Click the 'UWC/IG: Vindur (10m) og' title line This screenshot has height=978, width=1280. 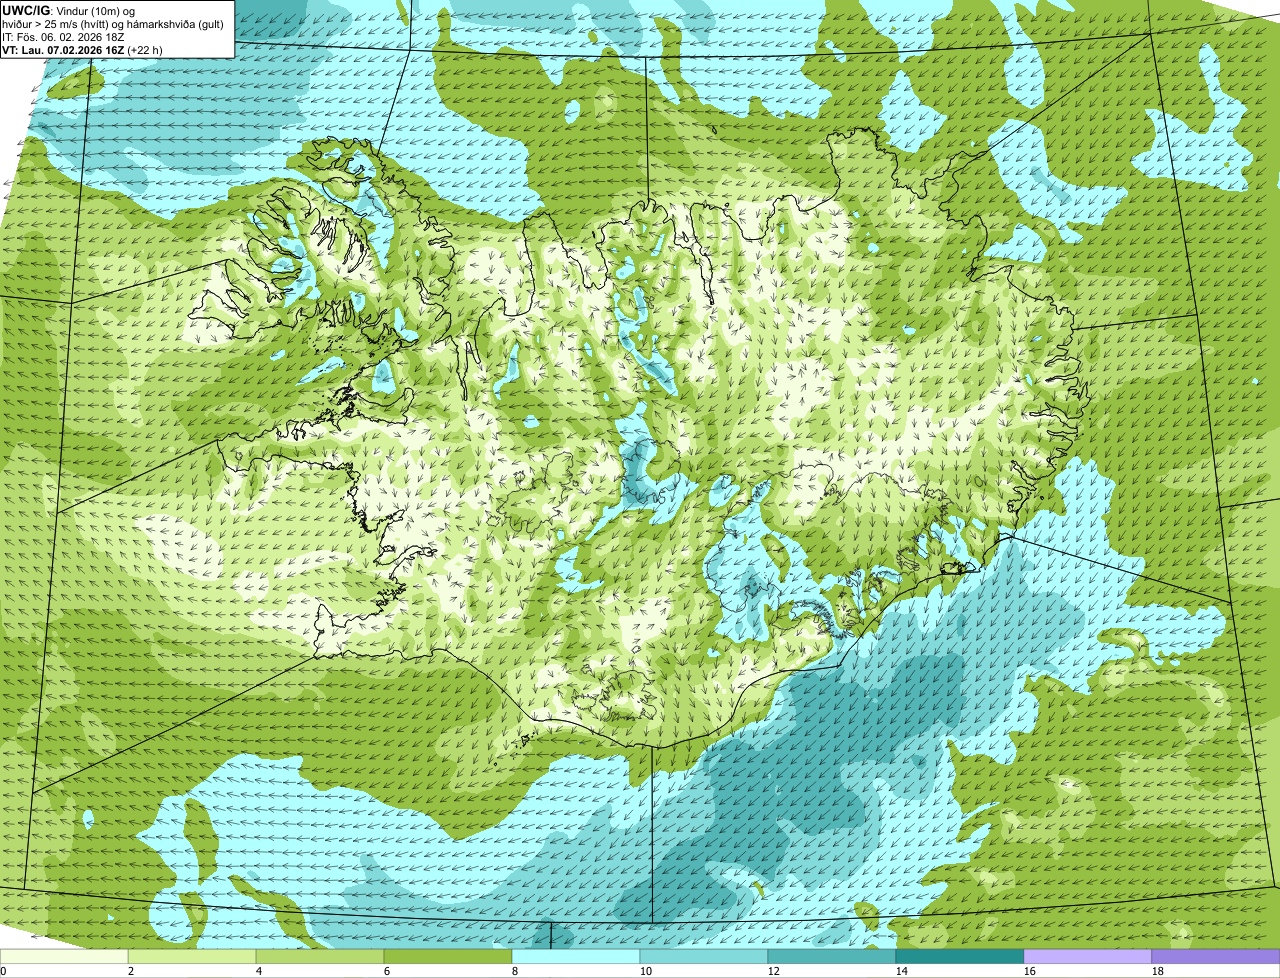pos(69,10)
